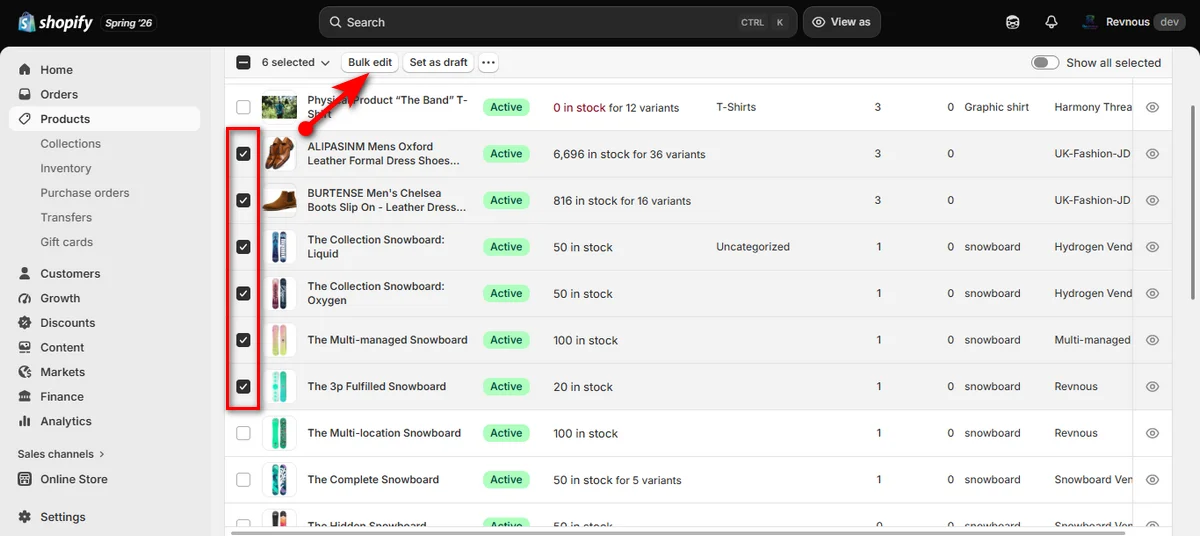This screenshot has width=1200, height=536.
Task: Click the View as button
Action: (x=841, y=22)
